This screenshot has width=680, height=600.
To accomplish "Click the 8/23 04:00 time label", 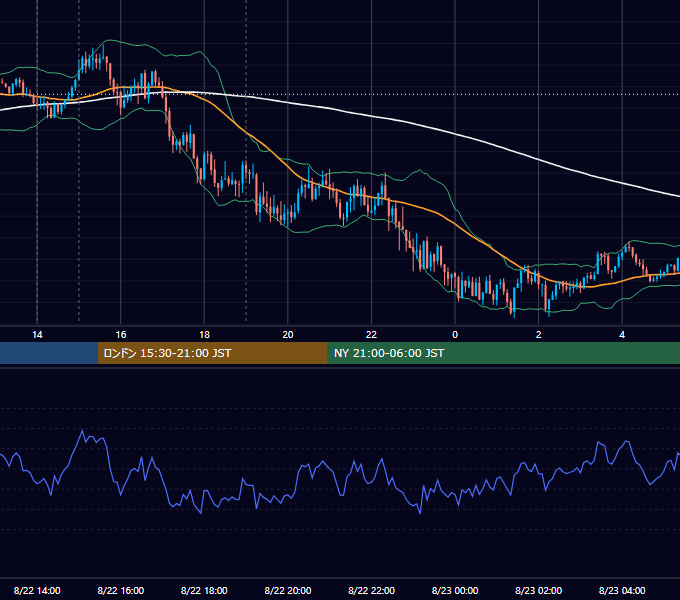I will [x=622, y=590].
